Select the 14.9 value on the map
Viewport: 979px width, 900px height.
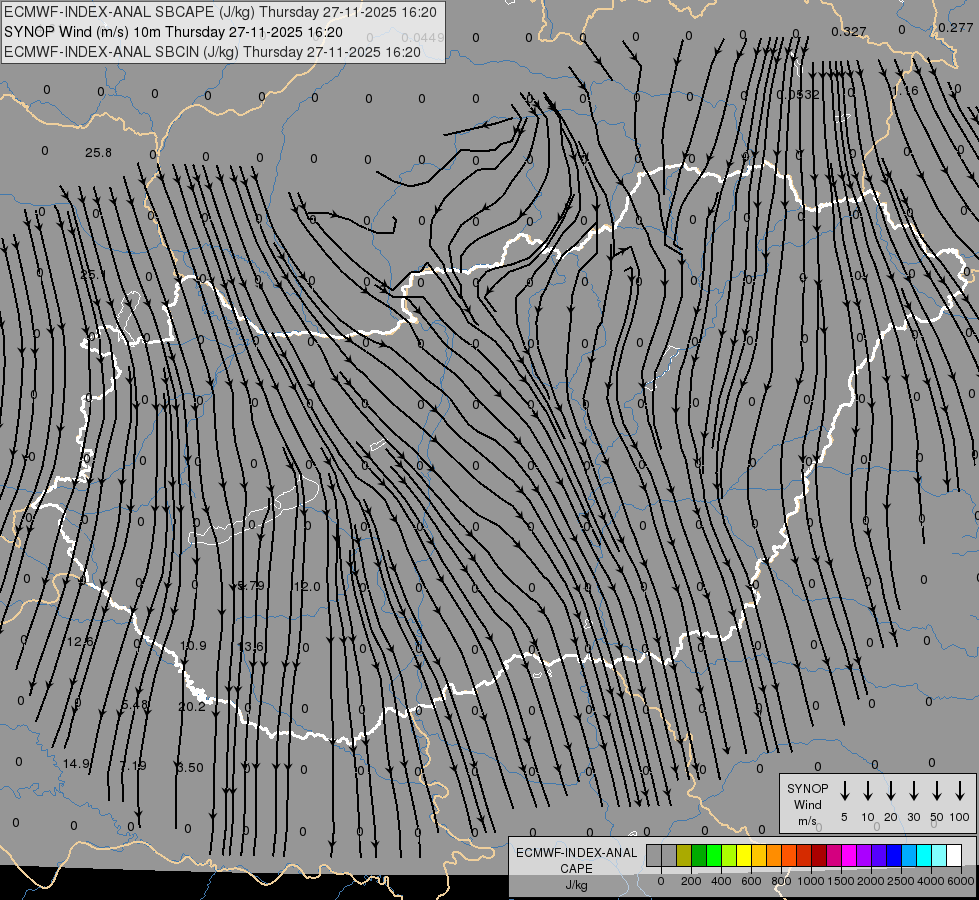point(76,764)
